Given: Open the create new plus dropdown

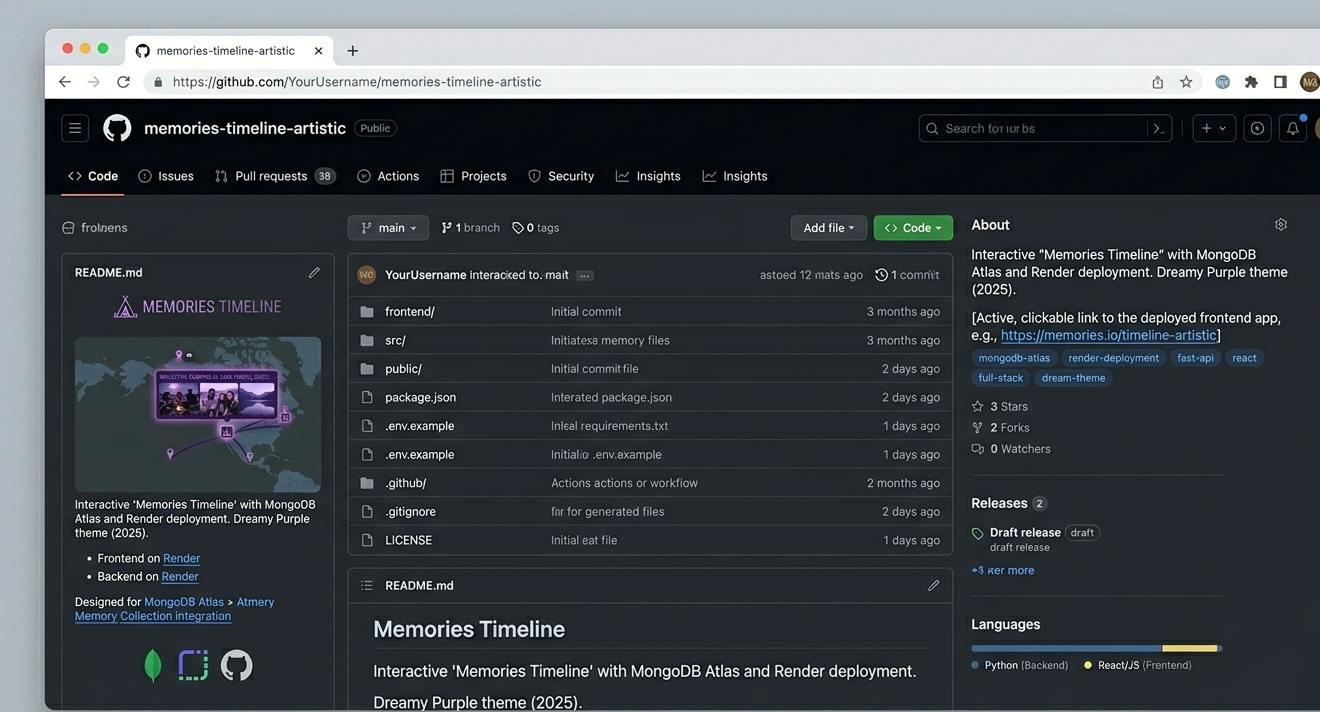Looking at the screenshot, I should [x=1213, y=128].
